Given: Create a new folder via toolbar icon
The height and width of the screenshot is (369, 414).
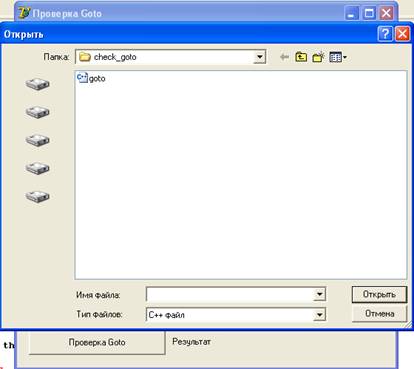Looking at the screenshot, I should [318, 57].
